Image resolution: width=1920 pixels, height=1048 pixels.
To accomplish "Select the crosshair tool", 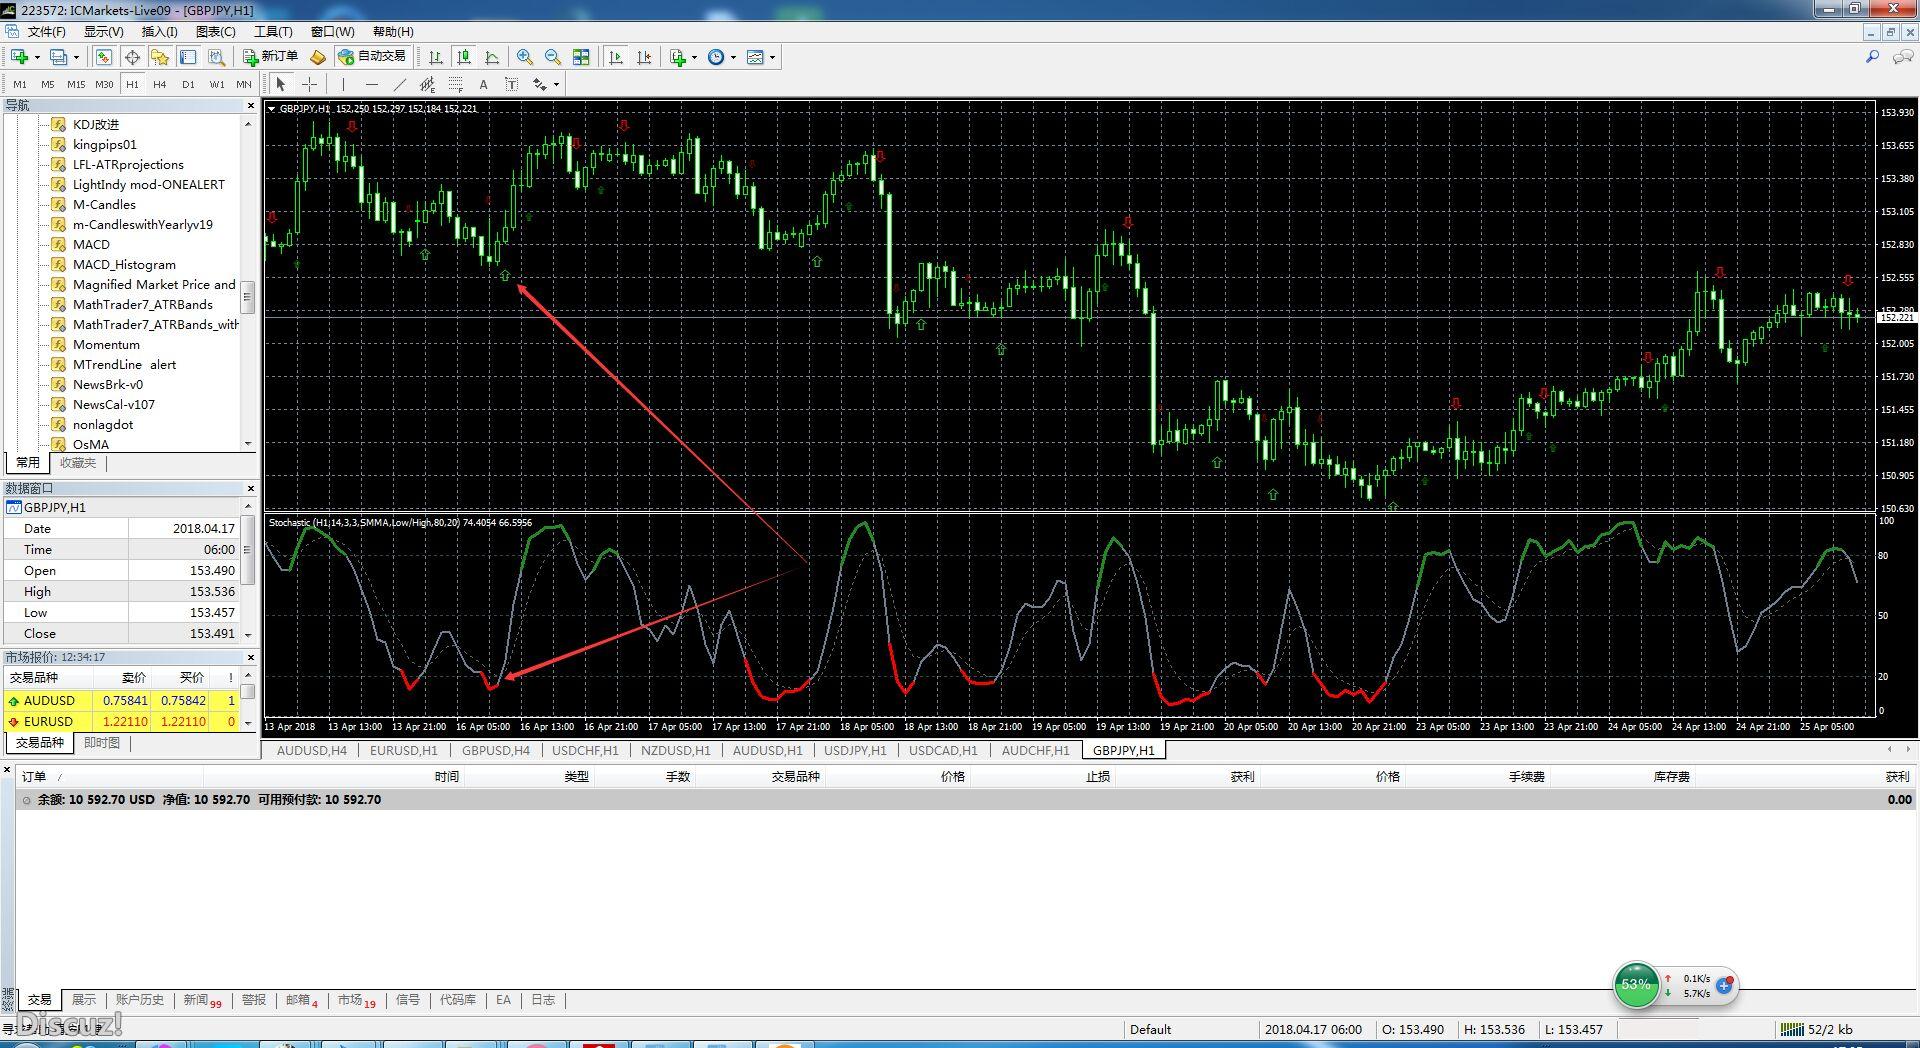I will point(310,84).
